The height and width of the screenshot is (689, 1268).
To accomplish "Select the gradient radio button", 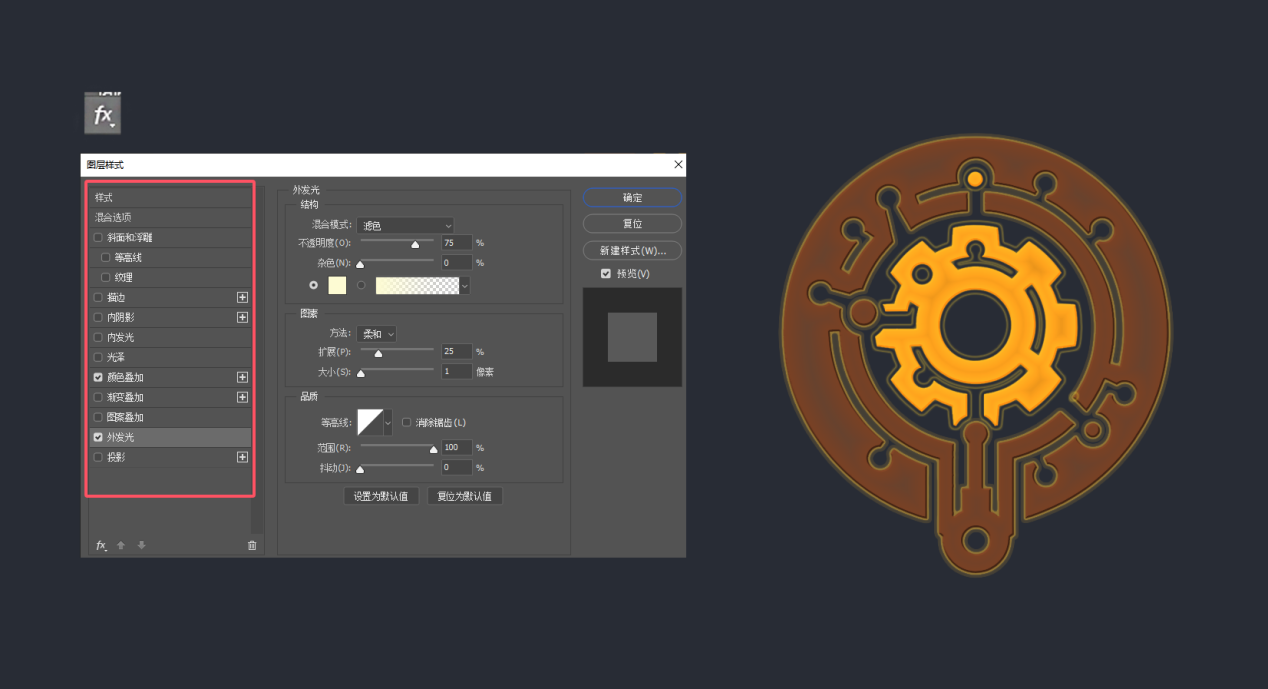I will pyautogui.click(x=361, y=285).
